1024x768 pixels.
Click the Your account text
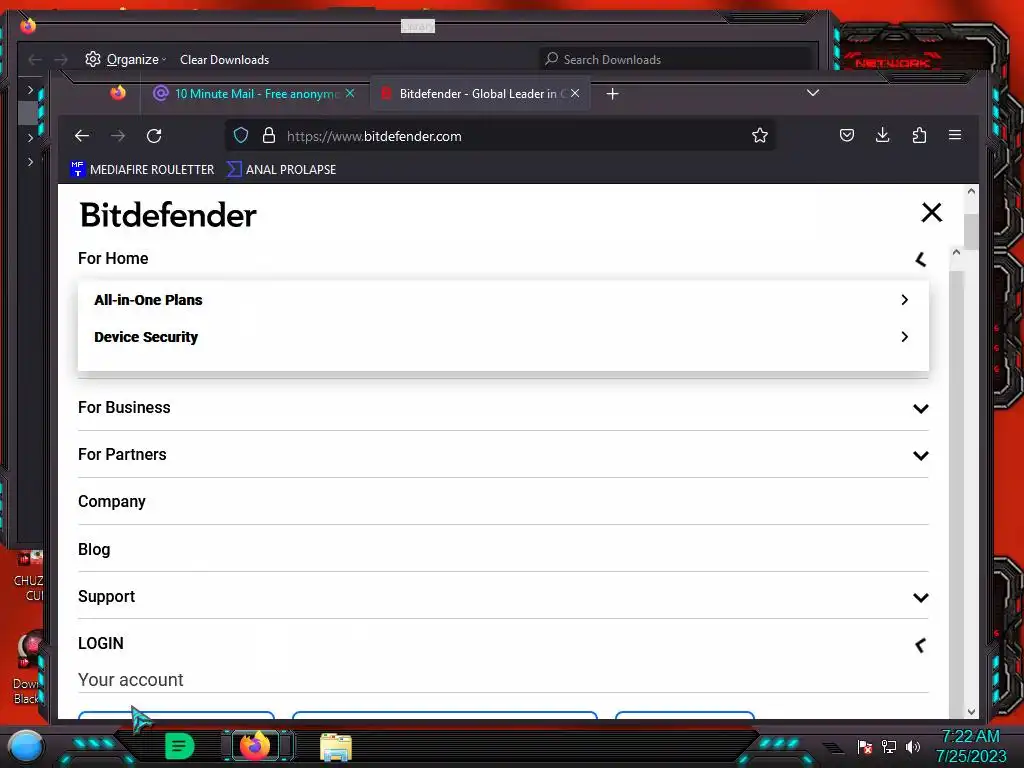coord(131,680)
